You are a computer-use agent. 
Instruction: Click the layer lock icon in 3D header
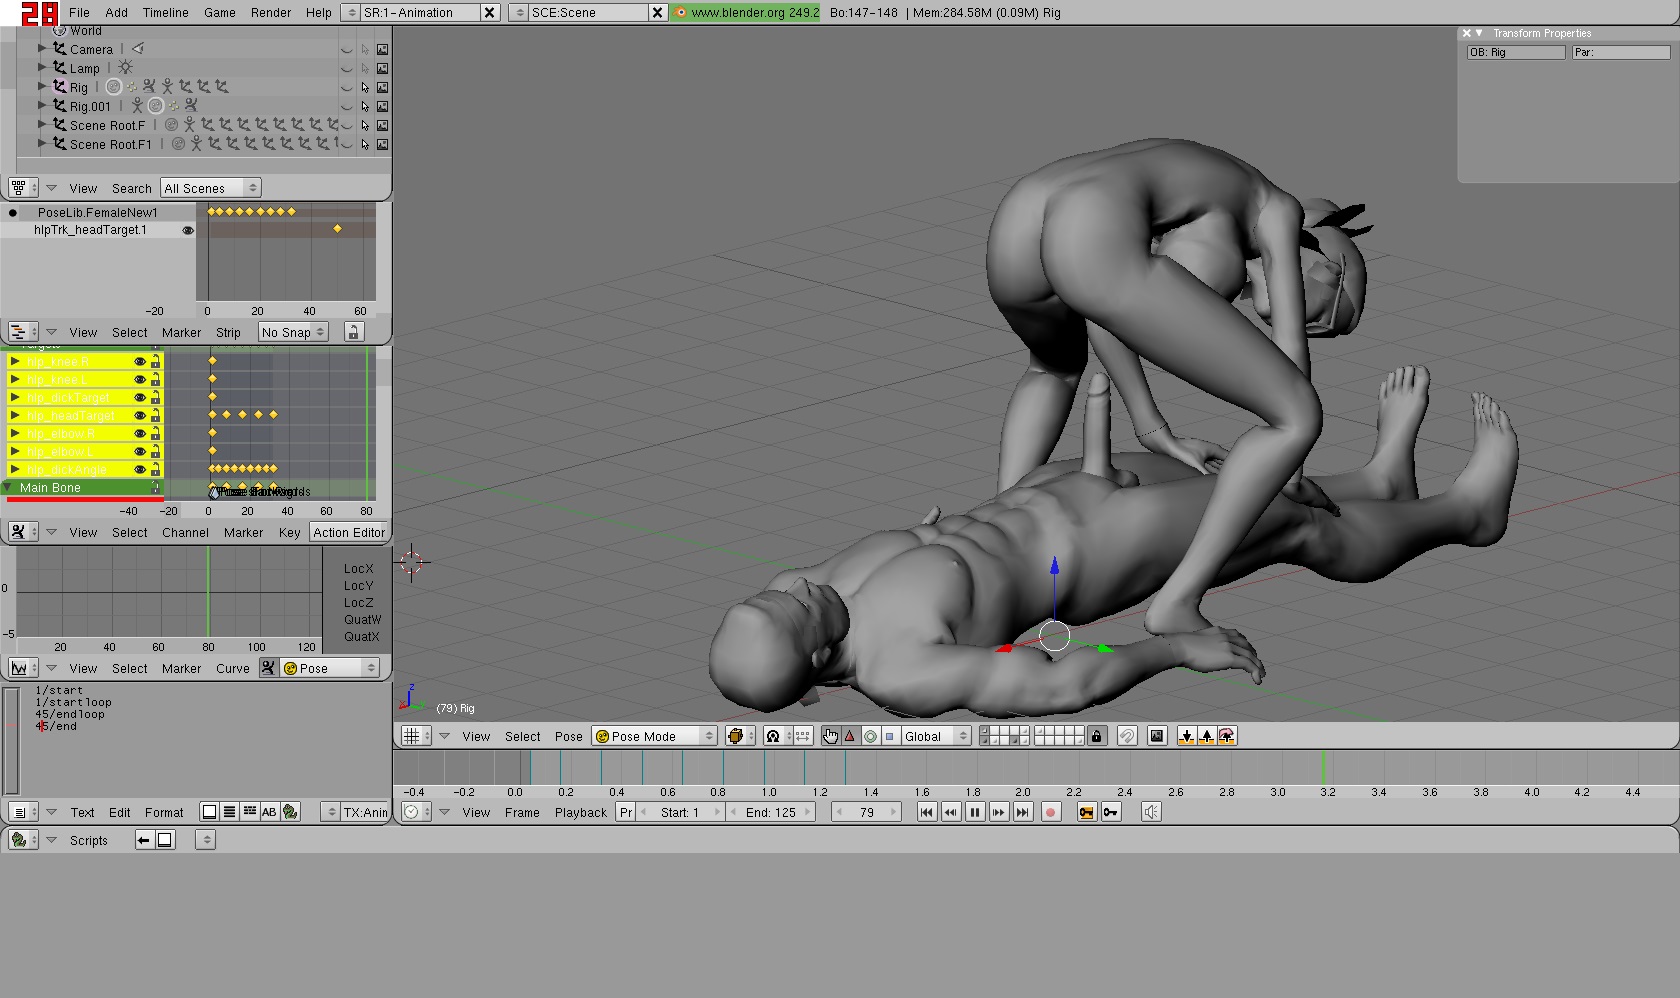pyautogui.click(x=1096, y=736)
